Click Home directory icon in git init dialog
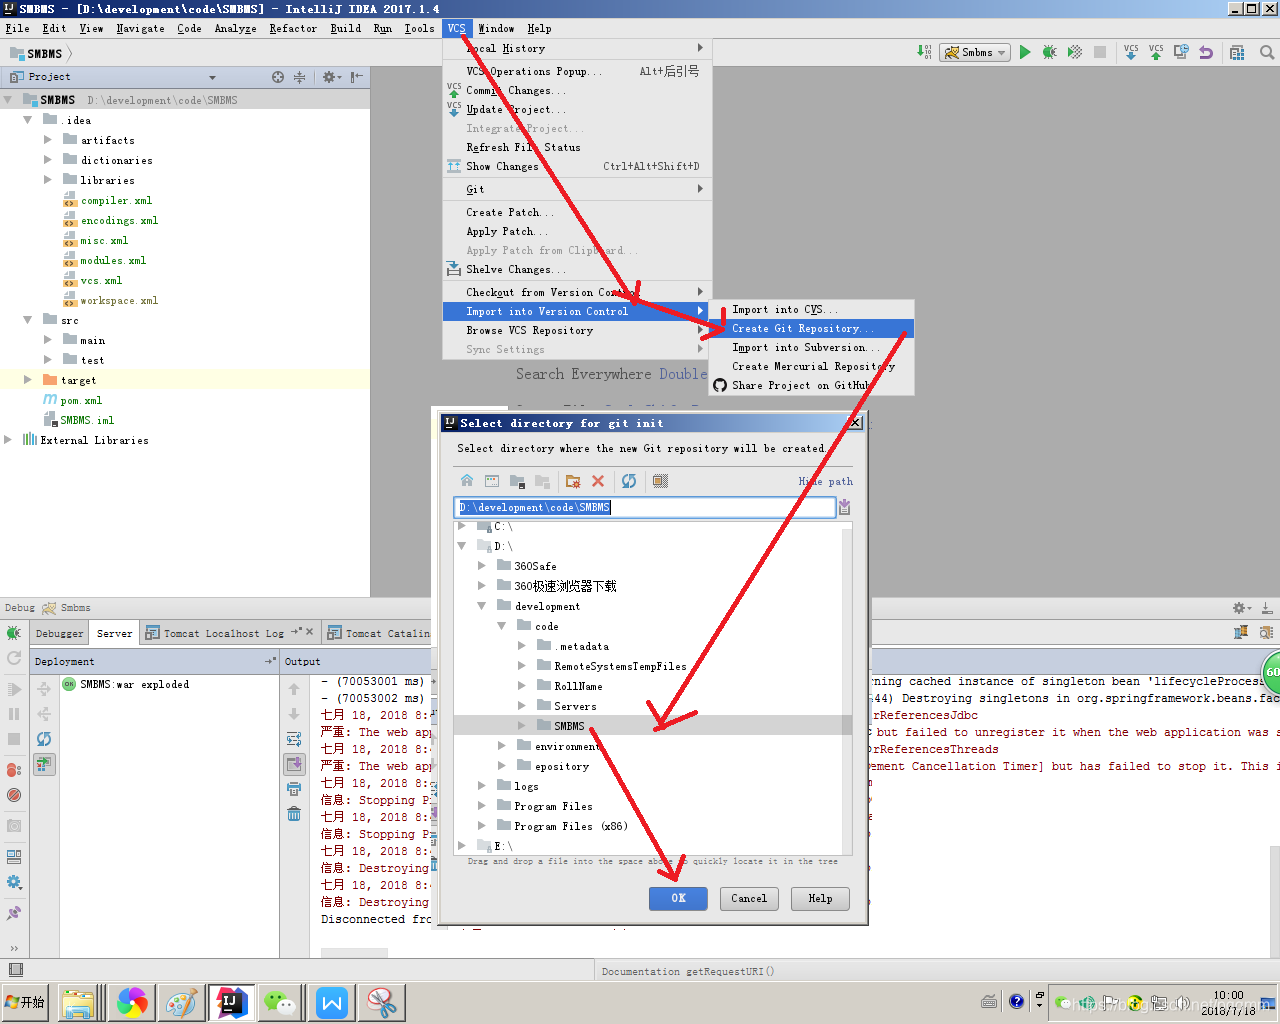Screen dimensions: 1280x1024 coord(467,481)
